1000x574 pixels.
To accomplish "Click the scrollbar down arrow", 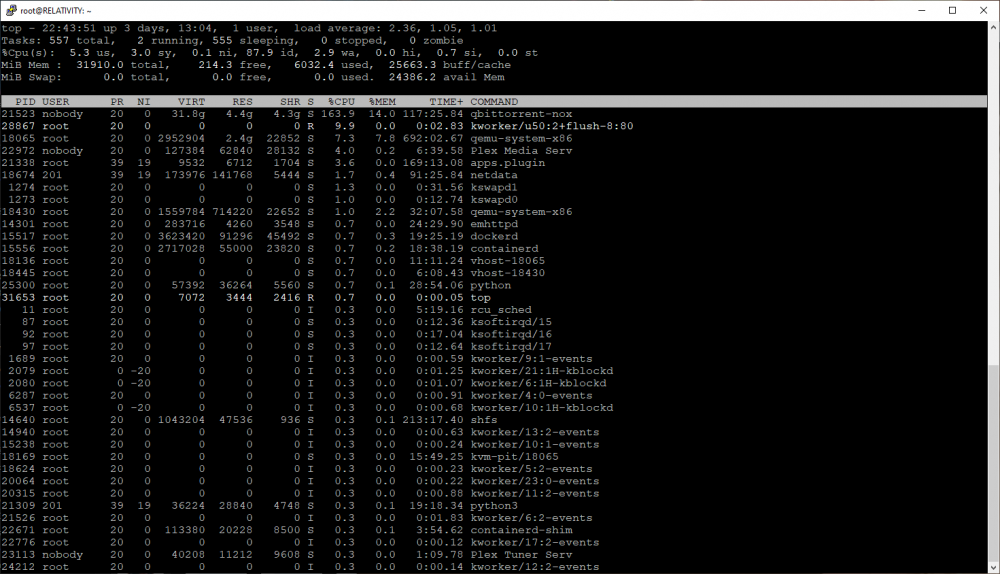I will point(993,567).
